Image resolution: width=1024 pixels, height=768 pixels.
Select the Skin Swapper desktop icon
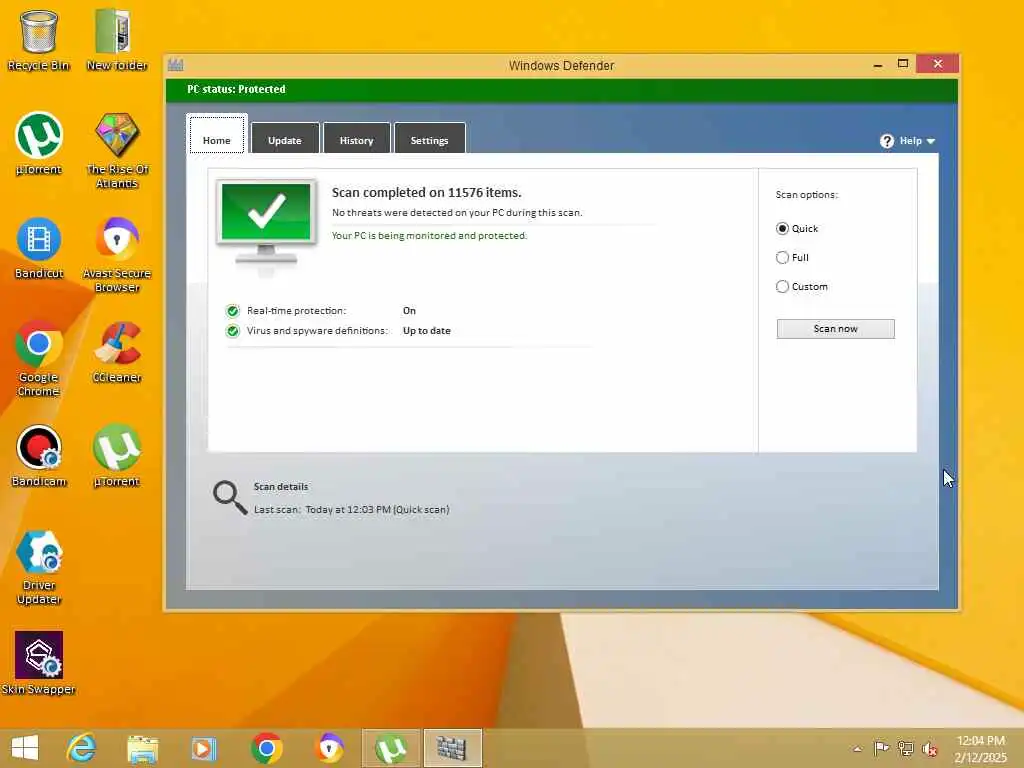39,663
